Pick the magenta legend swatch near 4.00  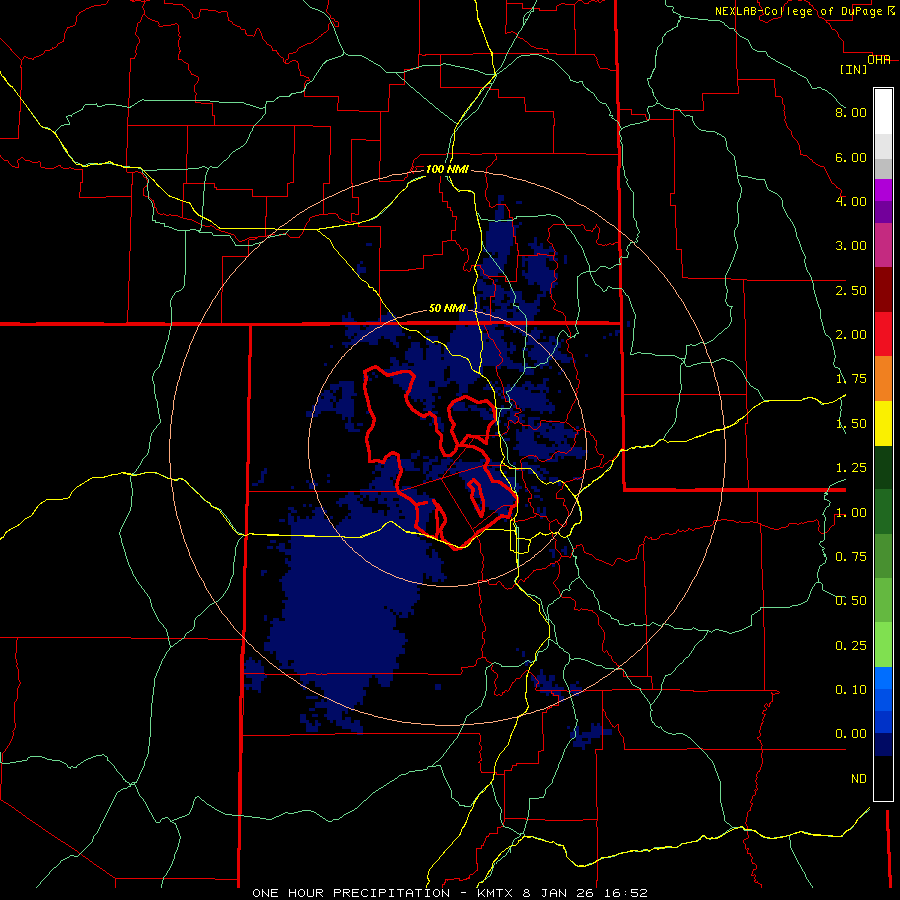pyautogui.click(x=883, y=190)
